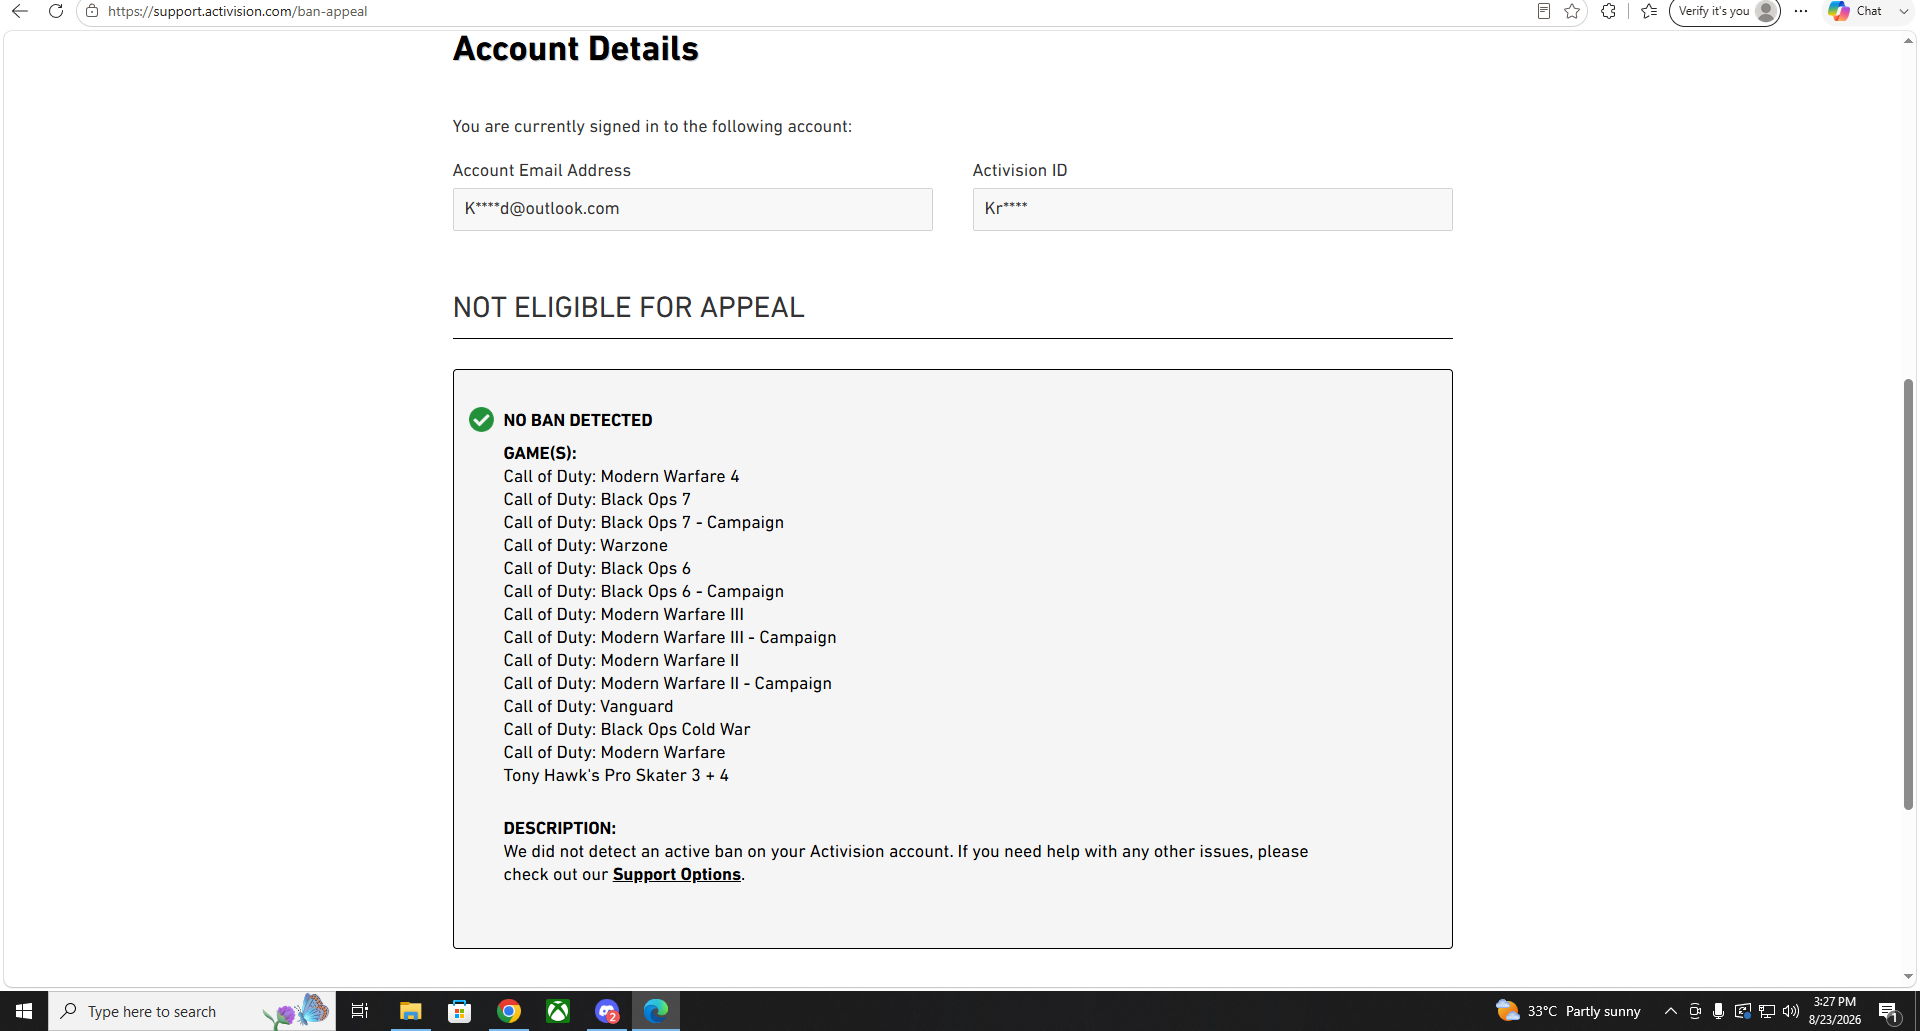Select Call of Duty: Black Ops Cold War
Viewport: 1920px width, 1031px height.
coord(627,729)
